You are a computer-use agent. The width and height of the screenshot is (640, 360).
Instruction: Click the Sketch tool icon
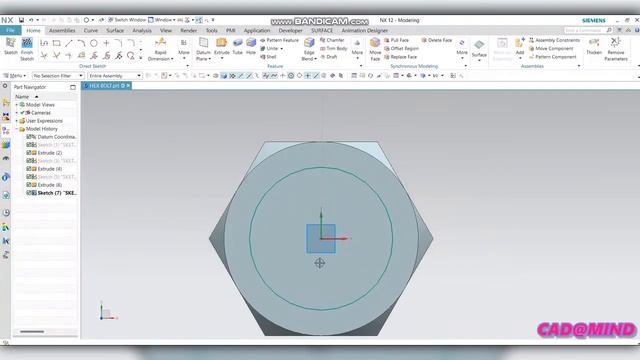[x=11, y=43]
